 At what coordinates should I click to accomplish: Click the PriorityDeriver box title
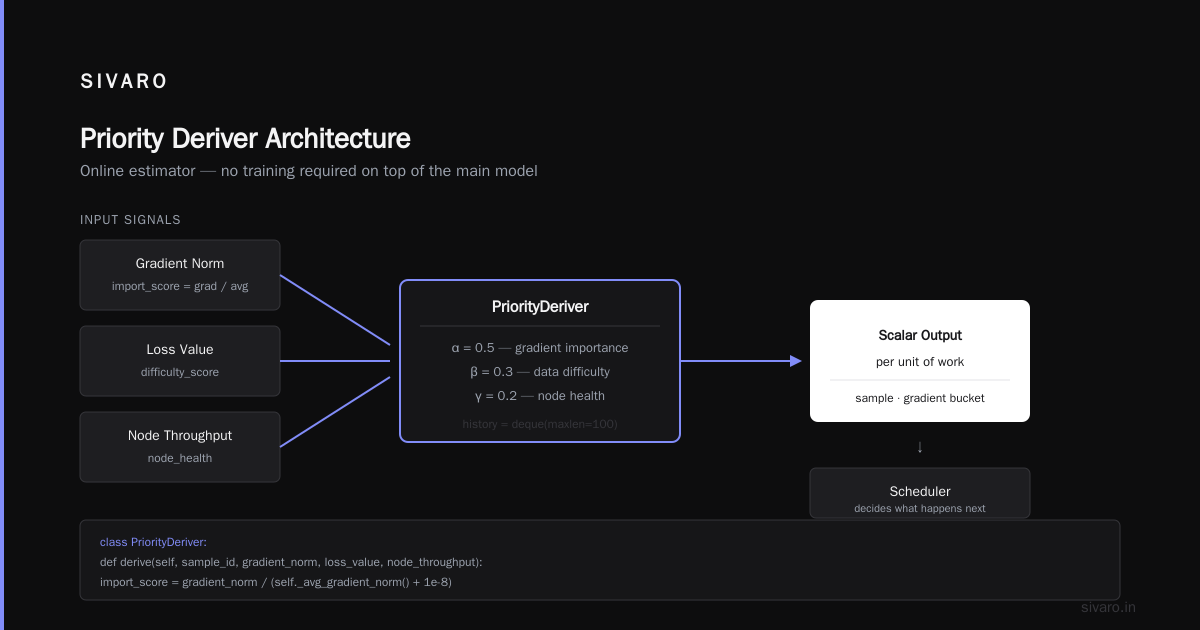(x=540, y=307)
